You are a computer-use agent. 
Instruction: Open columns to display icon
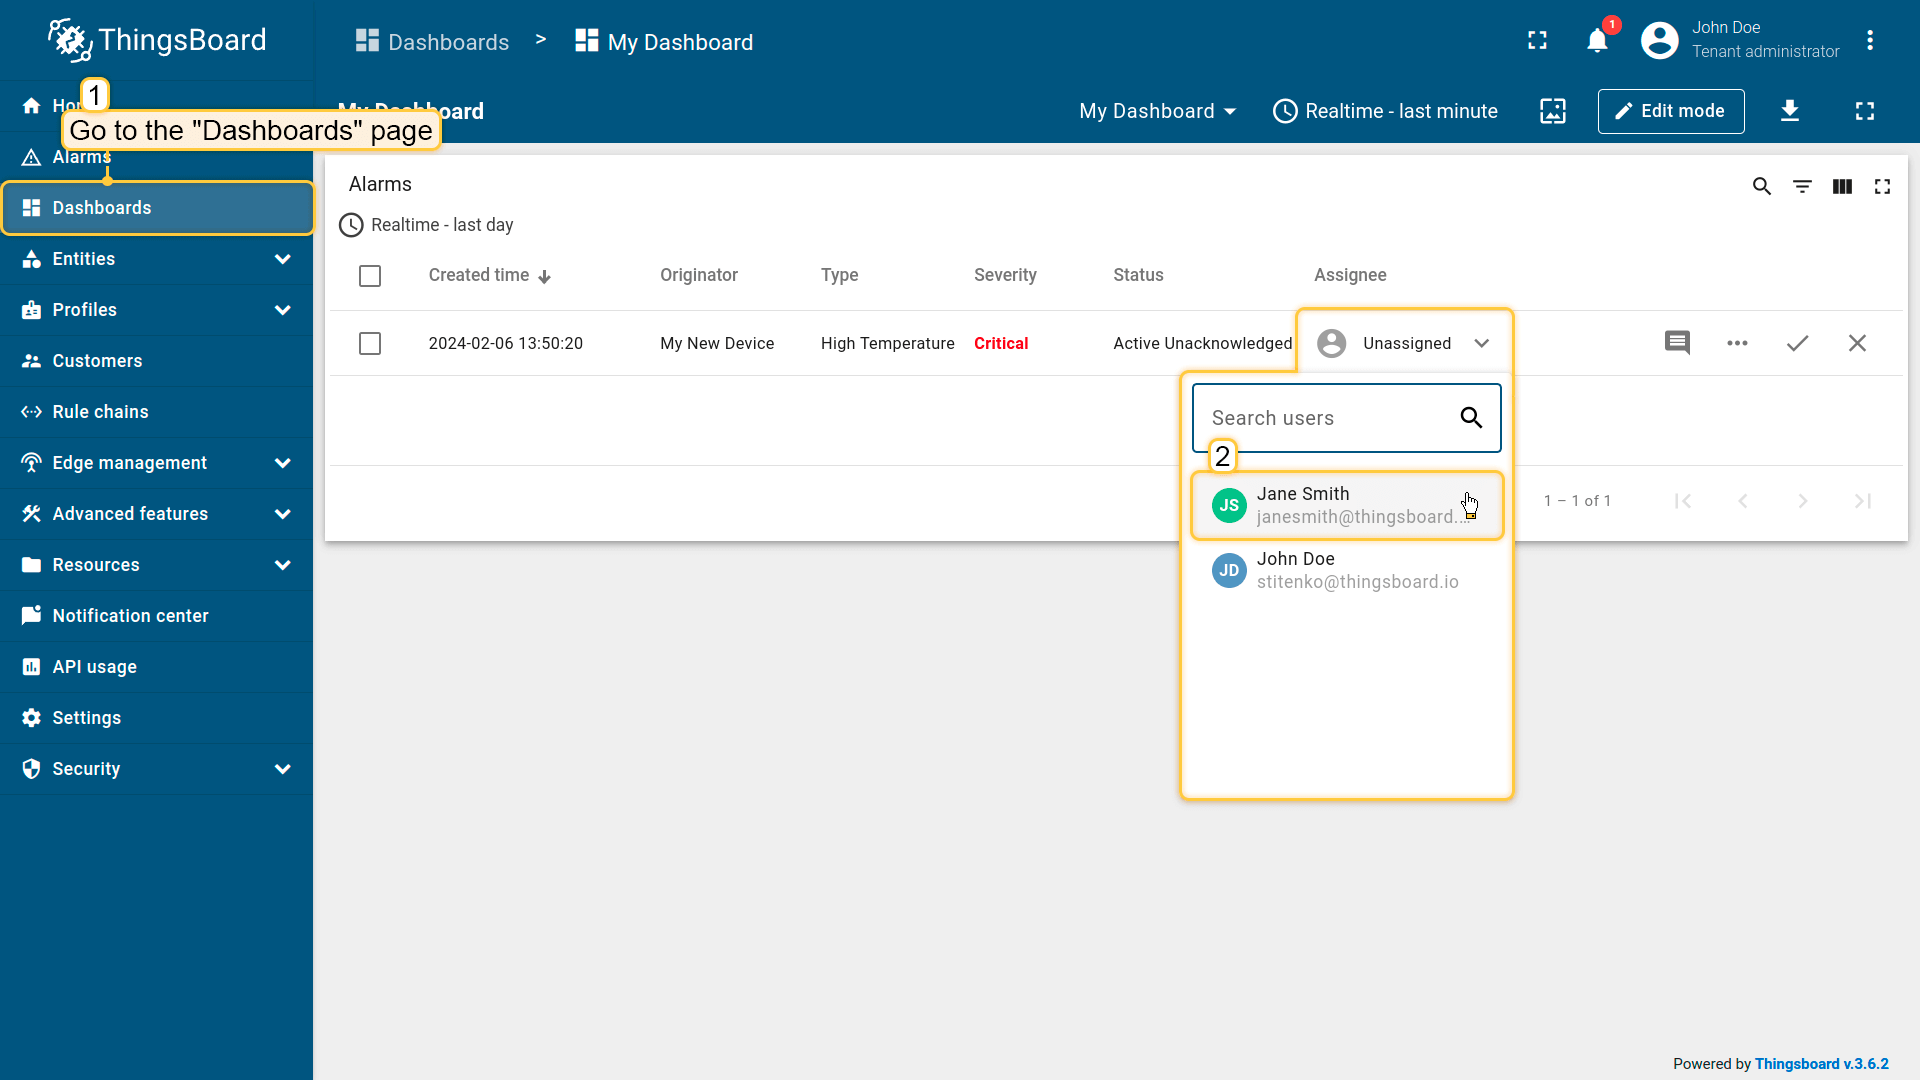click(x=1842, y=187)
